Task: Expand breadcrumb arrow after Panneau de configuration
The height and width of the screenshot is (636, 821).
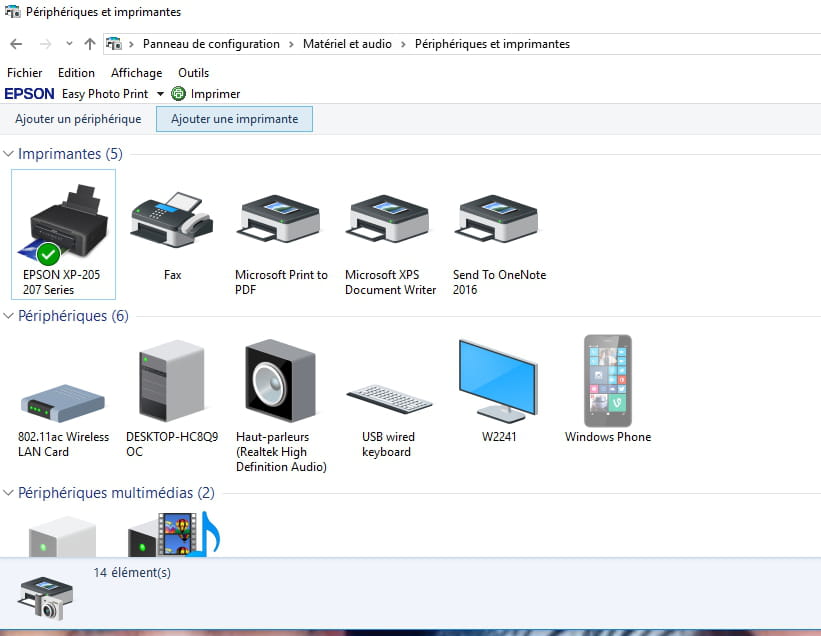Action: (291, 44)
